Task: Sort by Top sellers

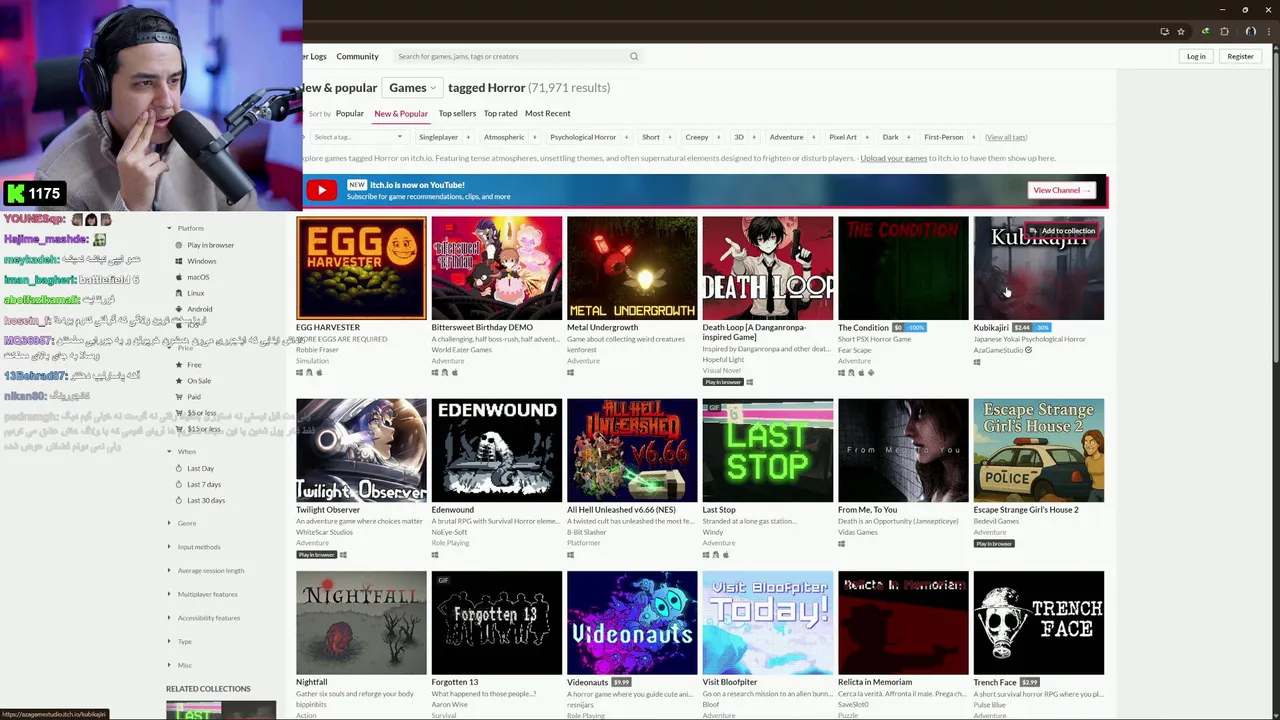Action: click(x=457, y=113)
